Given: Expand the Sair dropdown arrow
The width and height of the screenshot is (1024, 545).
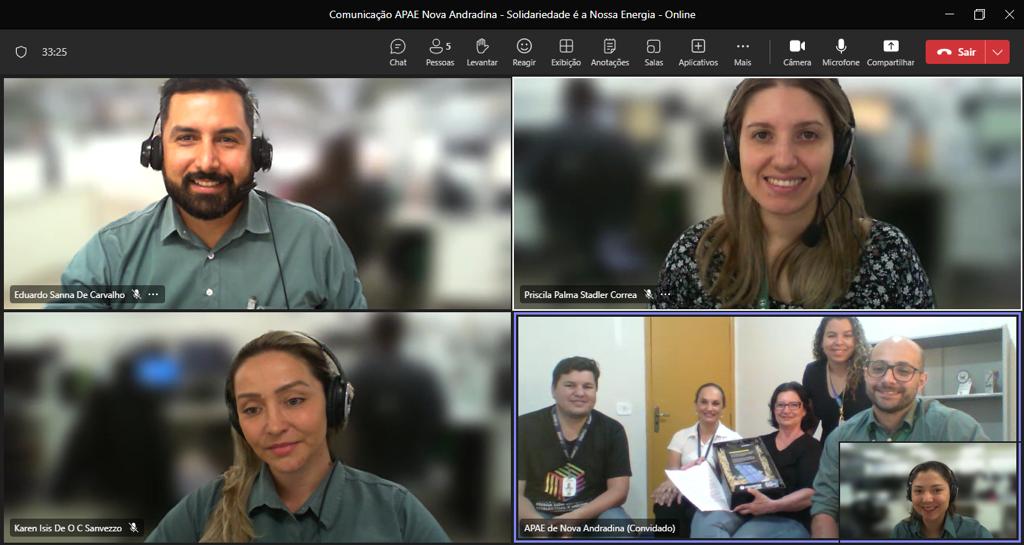Looking at the screenshot, I should click(x=997, y=52).
